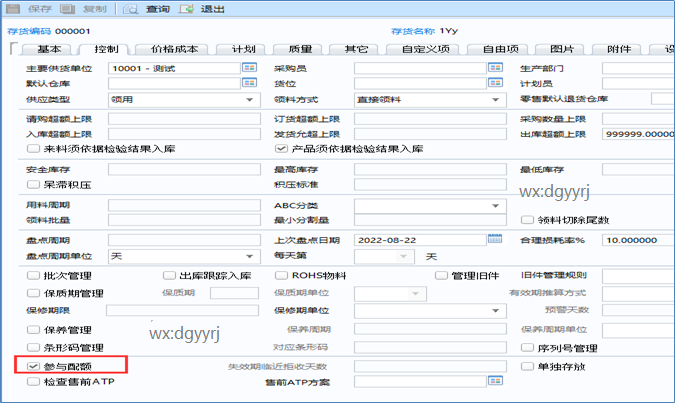Click 最小分割量 input field

(430, 220)
